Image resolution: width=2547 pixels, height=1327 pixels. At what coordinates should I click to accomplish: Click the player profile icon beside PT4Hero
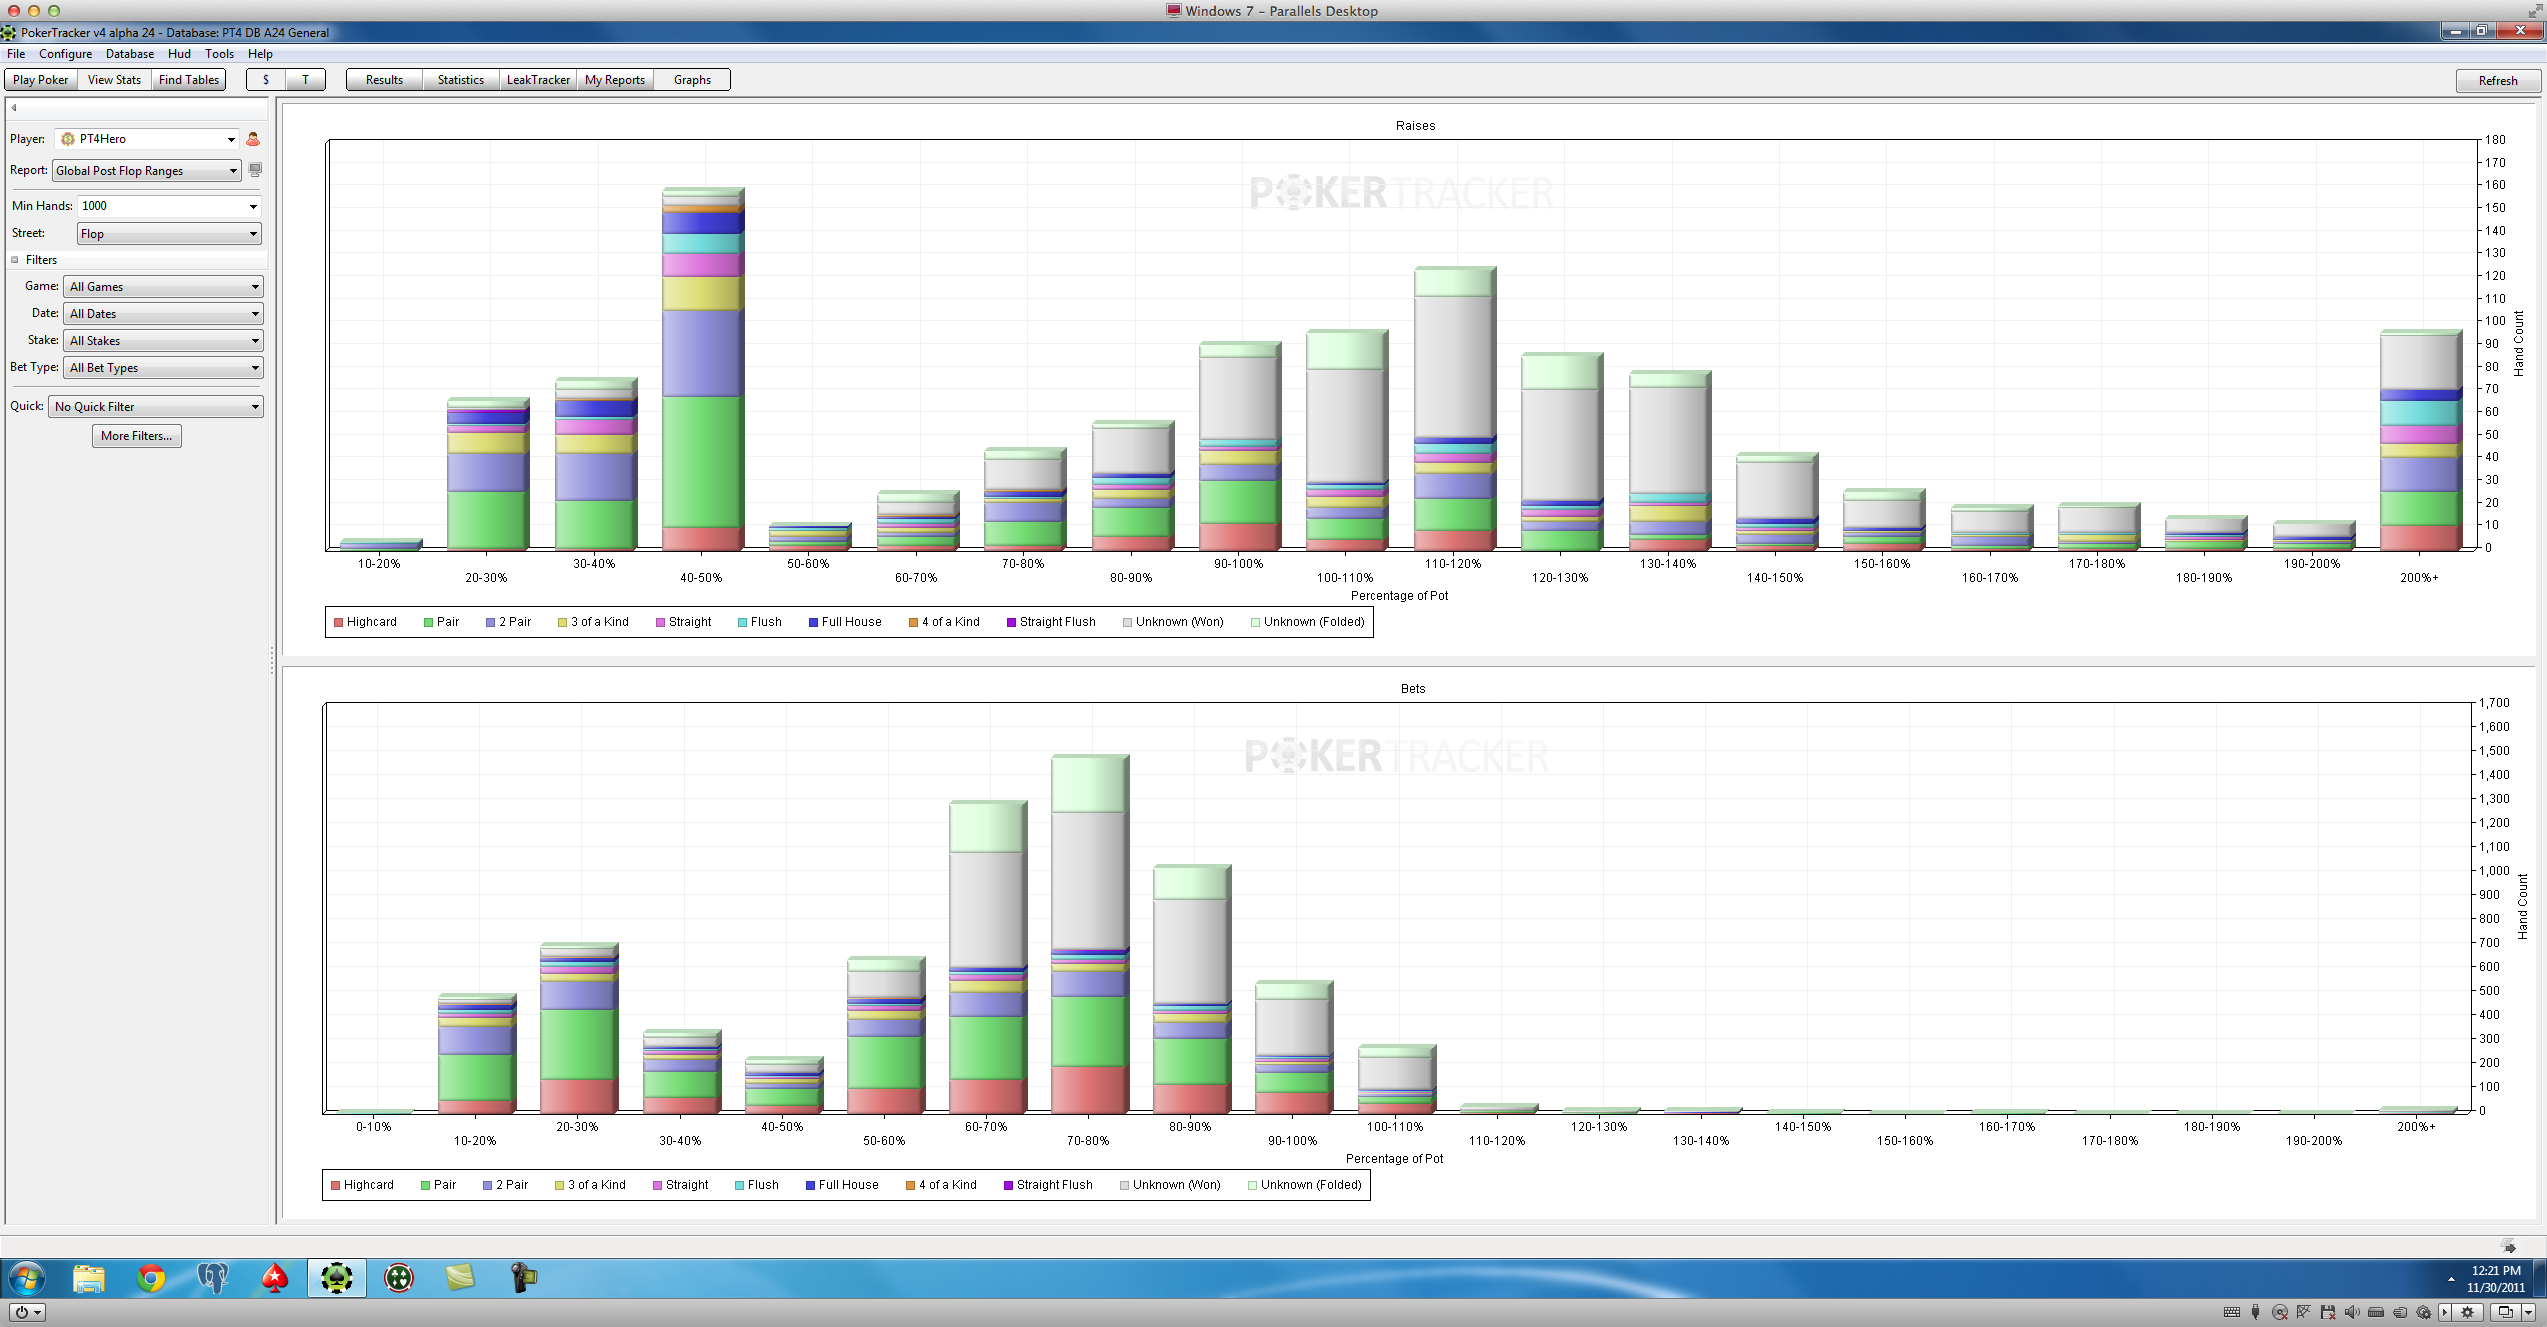point(253,140)
